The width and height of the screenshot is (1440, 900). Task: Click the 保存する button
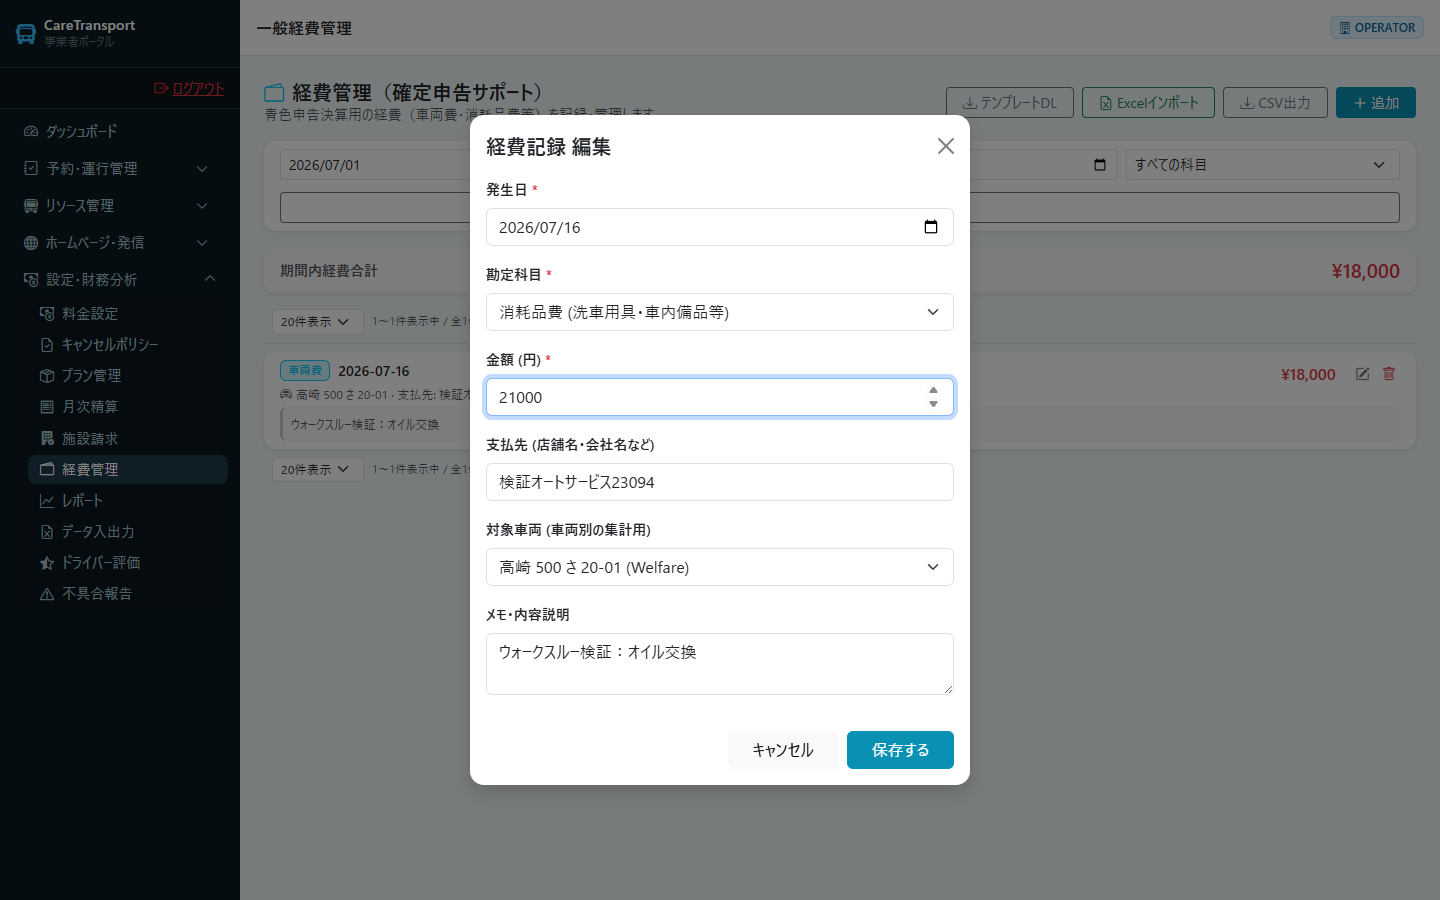point(900,750)
